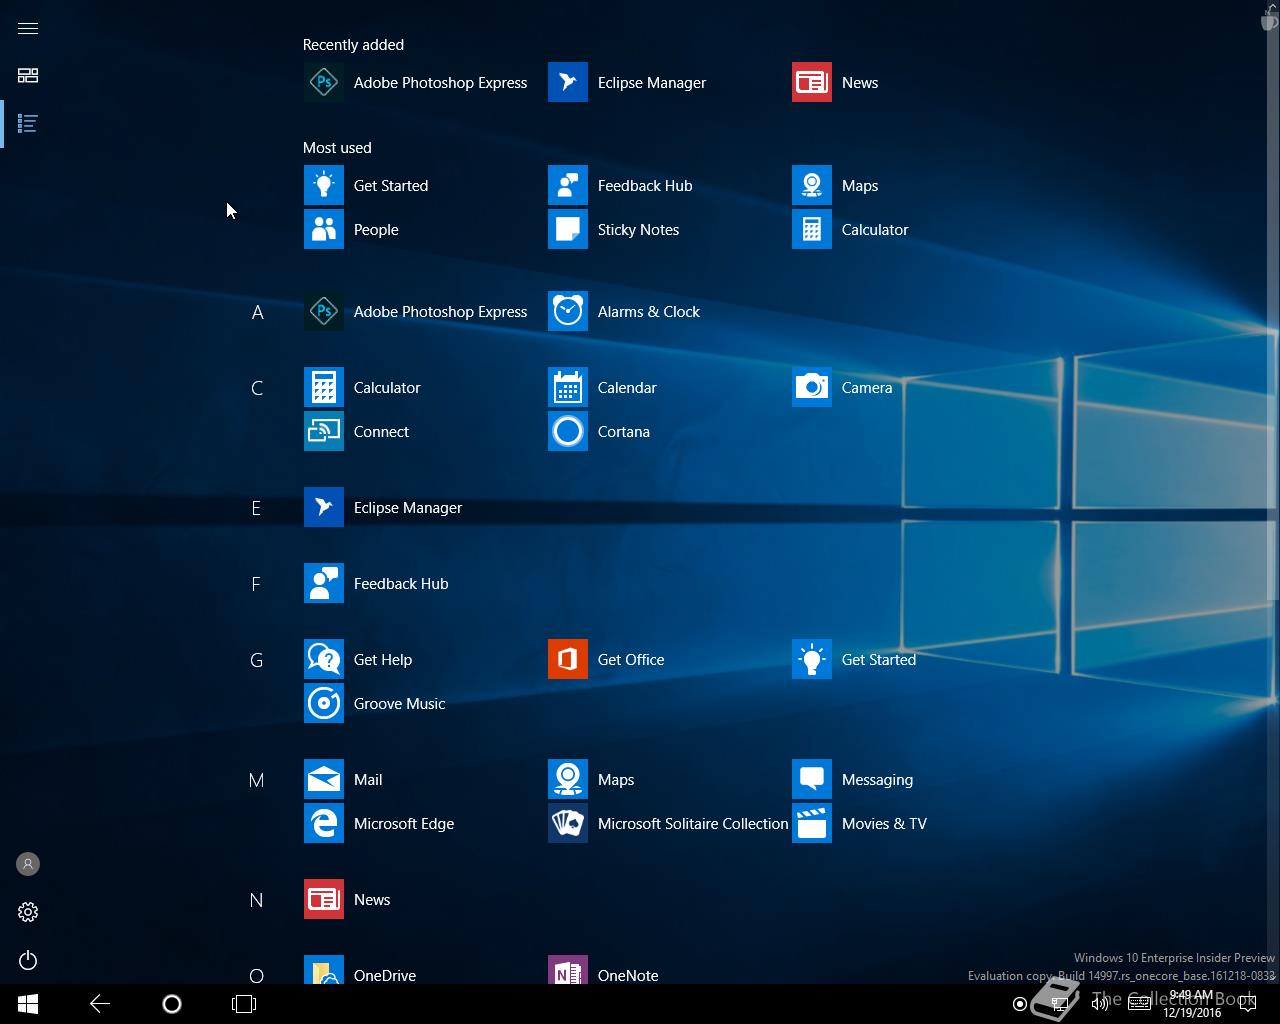Viewport: 1280px width, 1024px height.
Task: Open Microsoft Edge browser
Action: [380, 823]
